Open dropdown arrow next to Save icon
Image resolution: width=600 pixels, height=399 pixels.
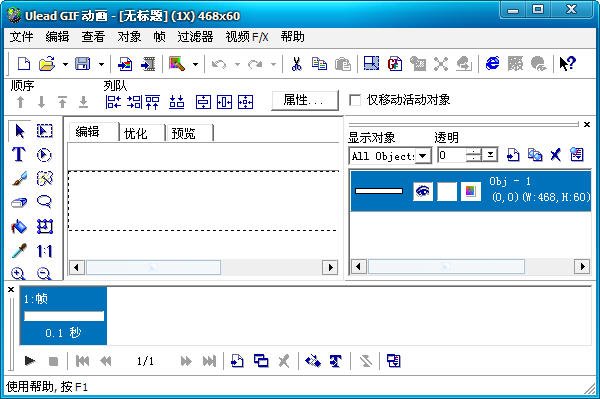(101, 64)
